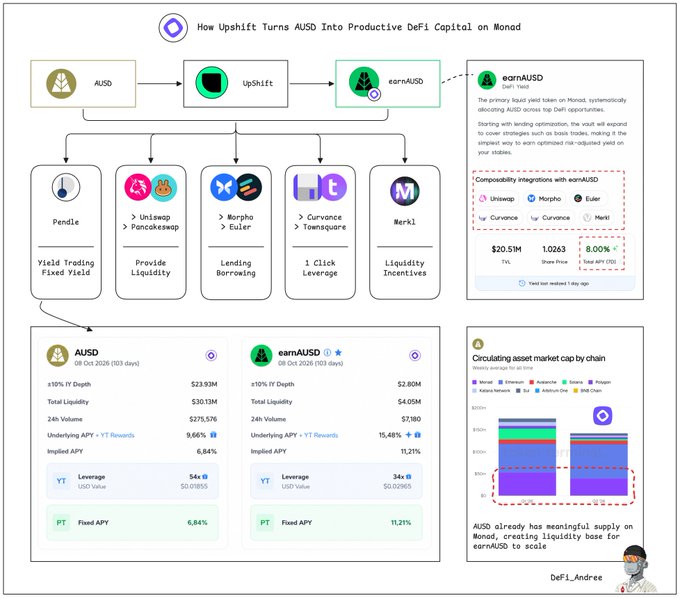Click the Euler integration chip

(x=588, y=199)
